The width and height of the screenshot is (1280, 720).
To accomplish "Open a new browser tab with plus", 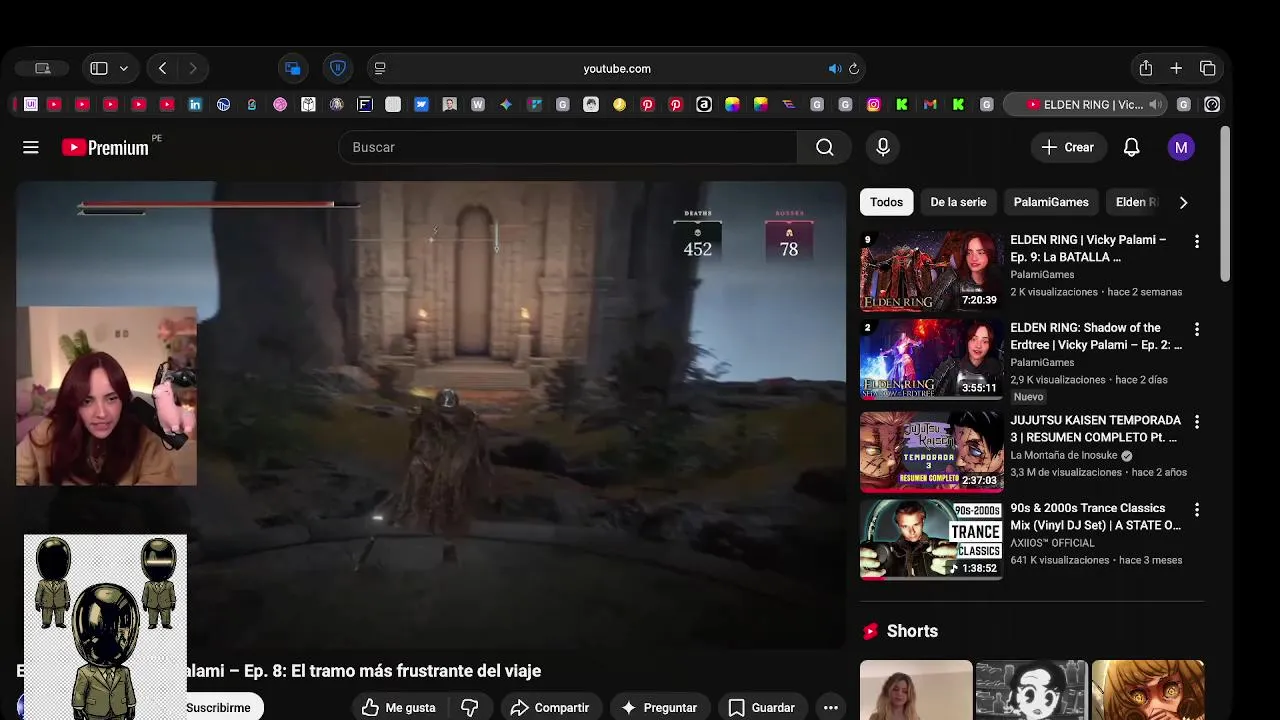I will pos(1176,68).
